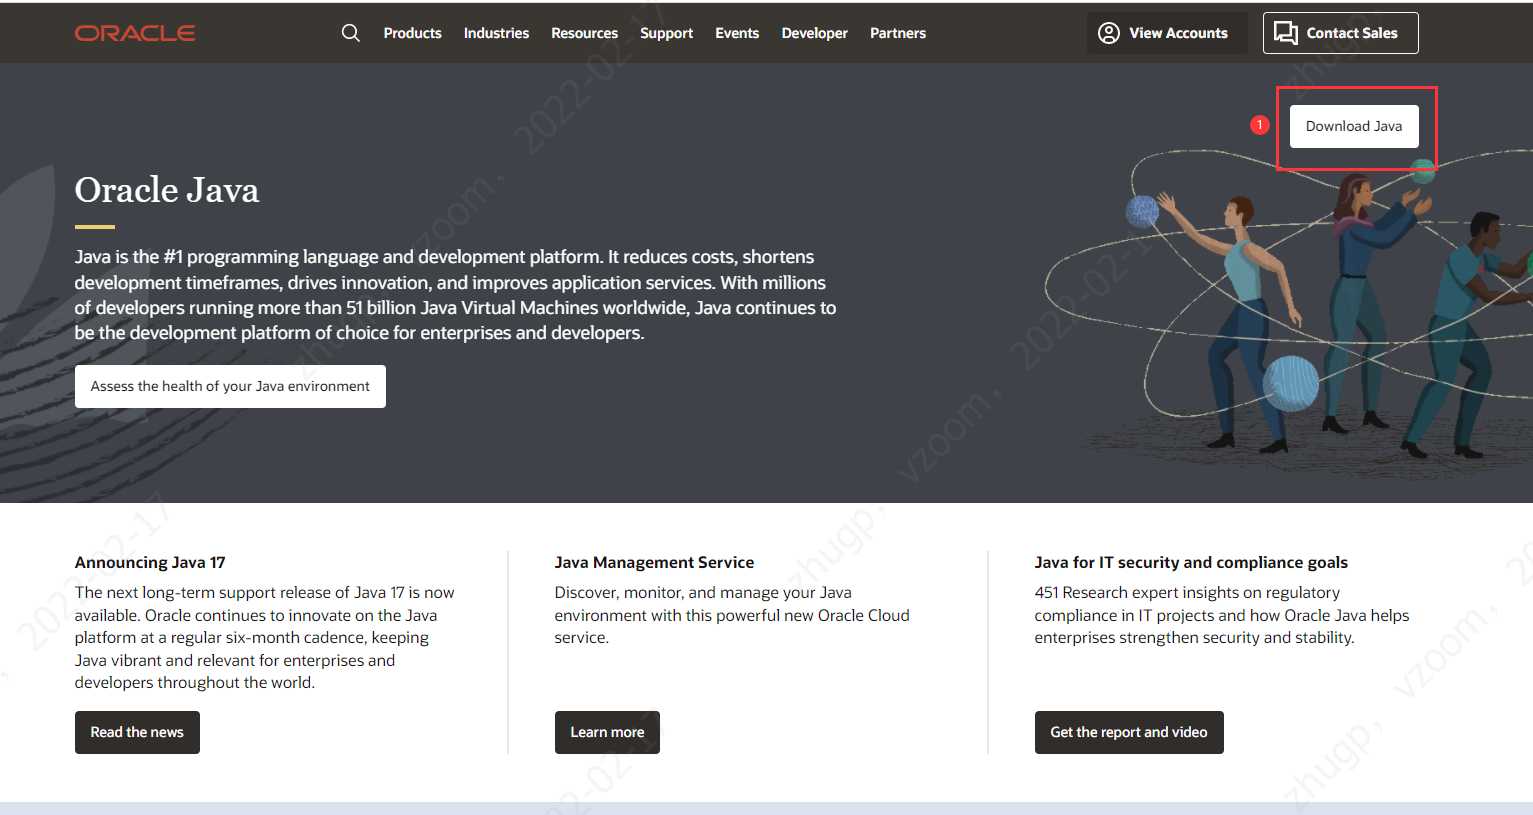Open the Developer menu
Image resolution: width=1533 pixels, height=815 pixels.
point(814,33)
